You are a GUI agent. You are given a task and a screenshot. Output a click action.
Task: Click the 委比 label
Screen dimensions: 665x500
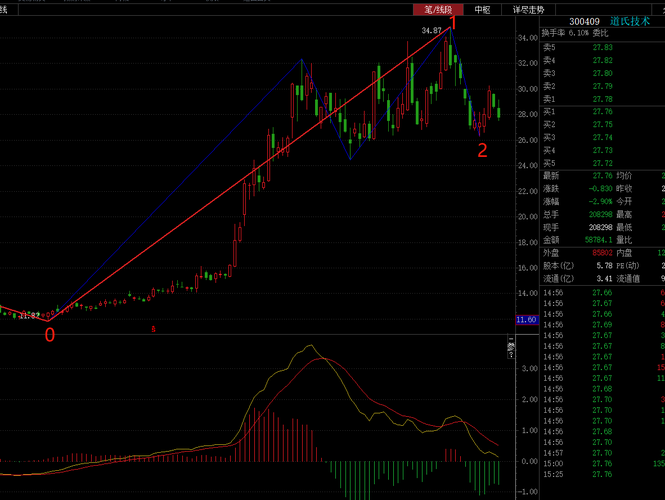pyautogui.click(x=600, y=33)
